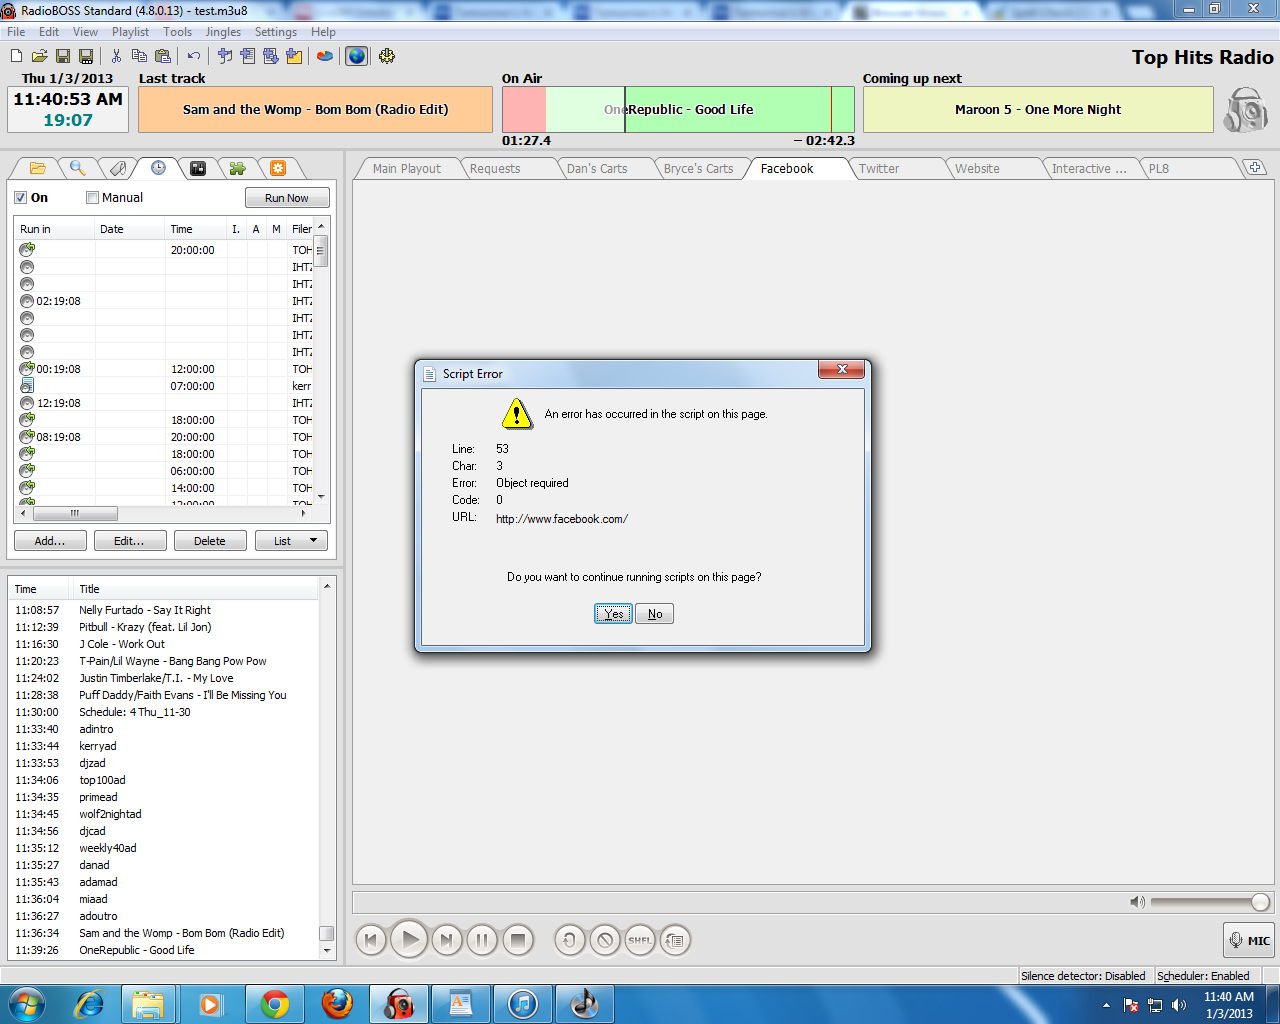Open the green puzzle piece panel tab
The height and width of the screenshot is (1024, 1280).
(237, 168)
